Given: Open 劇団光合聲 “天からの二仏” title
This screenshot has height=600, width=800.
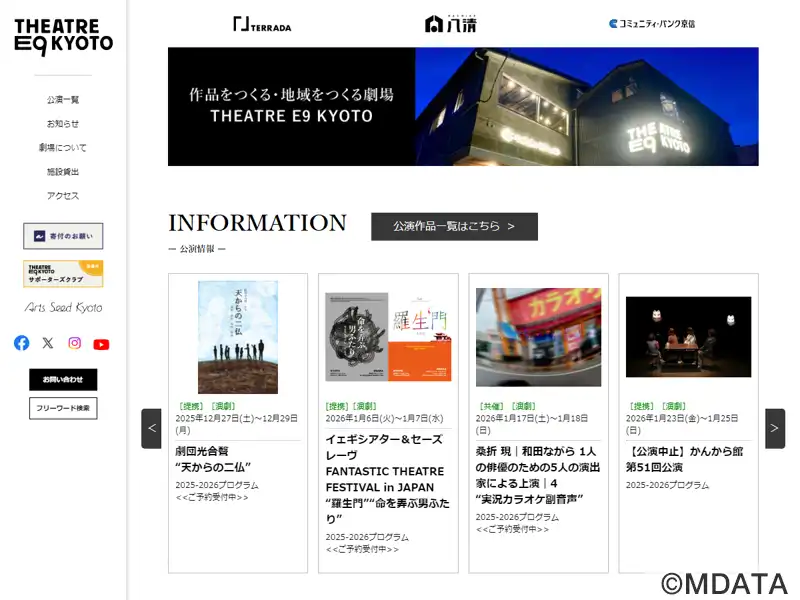Looking at the screenshot, I should (x=213, y=459).
